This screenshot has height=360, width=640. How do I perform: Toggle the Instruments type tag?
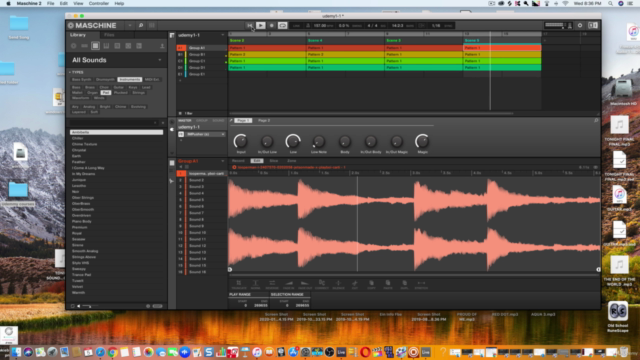point(130,80)
